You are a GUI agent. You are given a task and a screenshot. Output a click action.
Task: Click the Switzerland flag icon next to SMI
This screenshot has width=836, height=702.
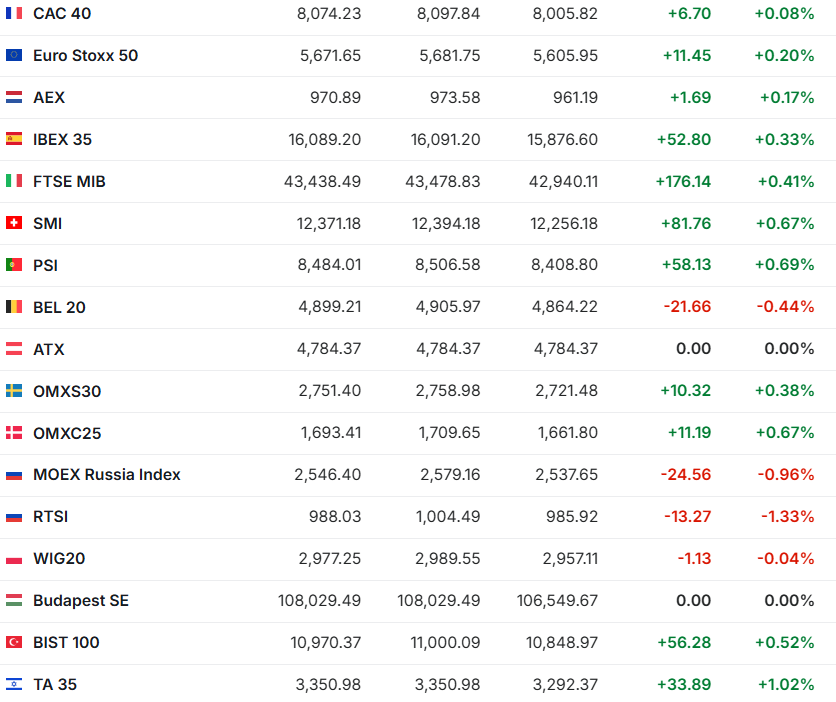14,224
